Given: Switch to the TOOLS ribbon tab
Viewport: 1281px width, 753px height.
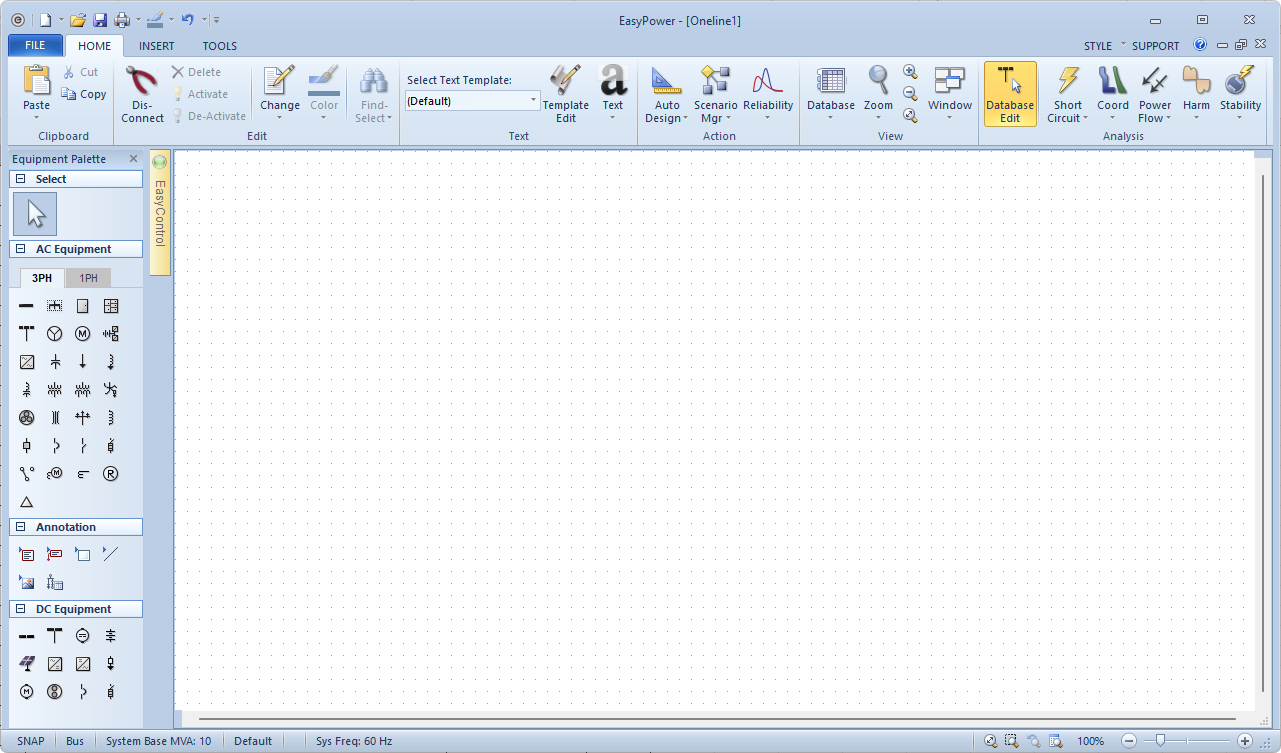Looking at the screenshot, I should click(x=220, y=46).
